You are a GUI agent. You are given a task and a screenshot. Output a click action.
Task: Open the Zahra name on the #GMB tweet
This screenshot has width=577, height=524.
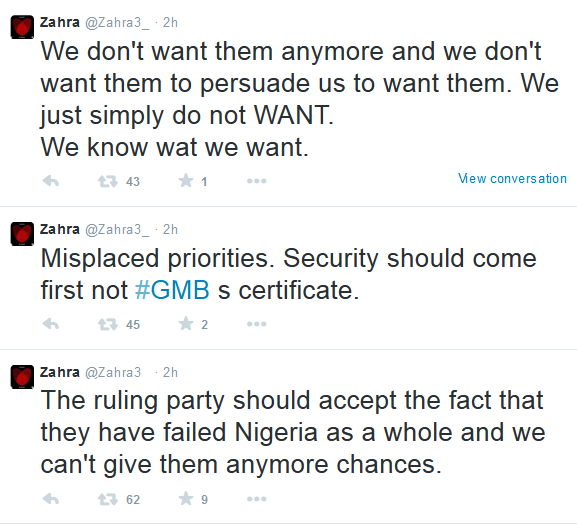(x=60, y=229)
